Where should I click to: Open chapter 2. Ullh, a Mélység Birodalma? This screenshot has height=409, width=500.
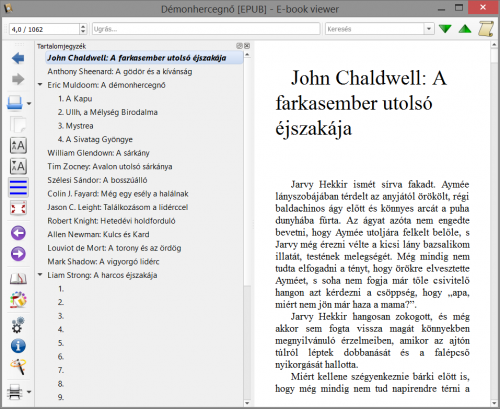107,112
